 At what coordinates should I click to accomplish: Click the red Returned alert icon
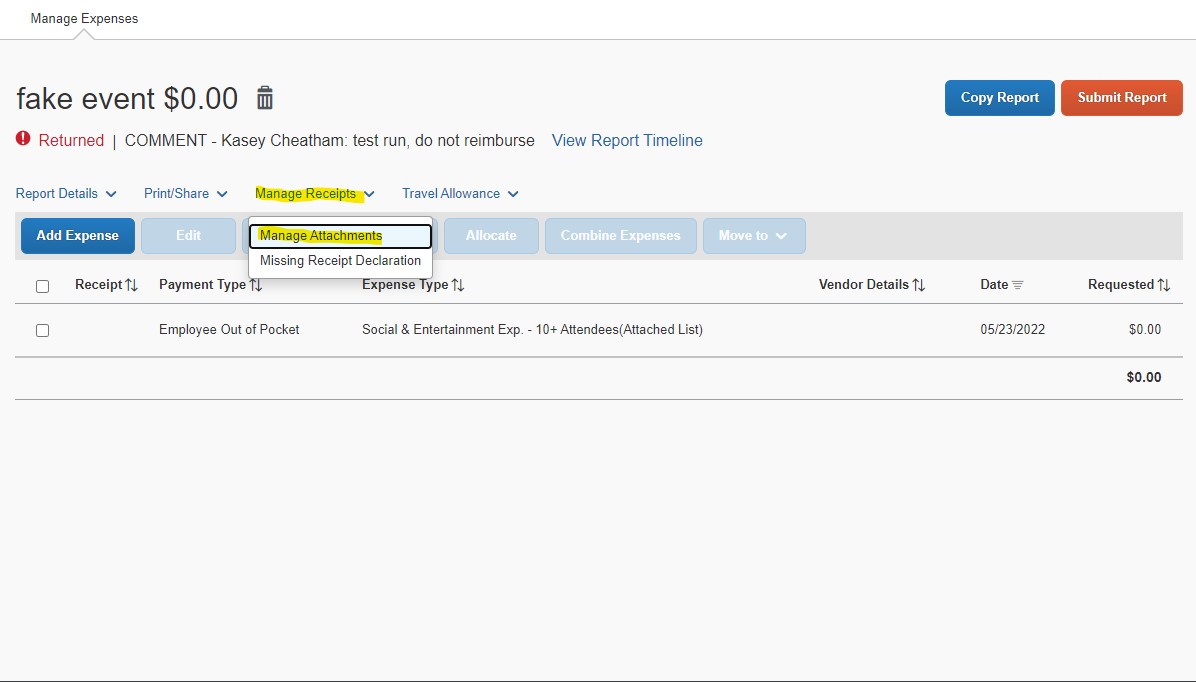click(x=22, y=140)
